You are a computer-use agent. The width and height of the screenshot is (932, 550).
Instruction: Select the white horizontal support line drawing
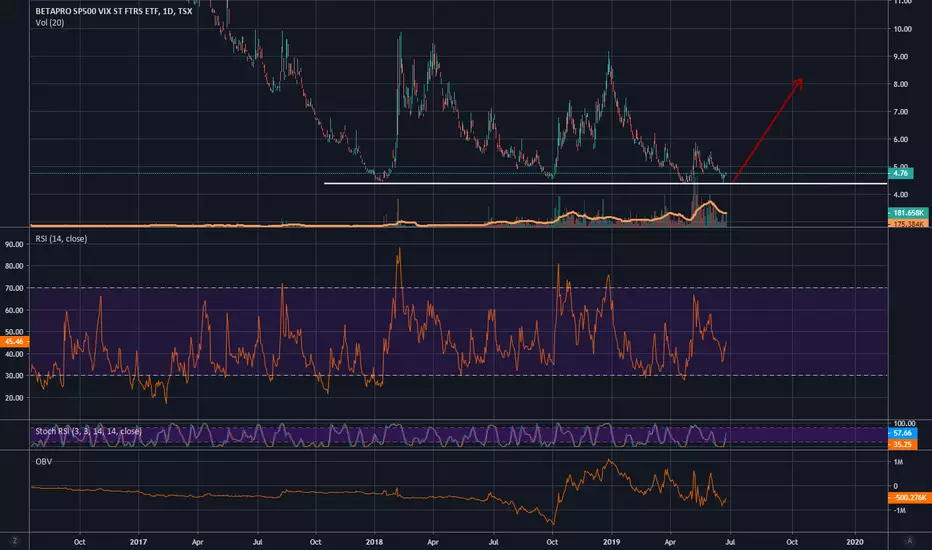pyautogui.click(x=605, y=184)
